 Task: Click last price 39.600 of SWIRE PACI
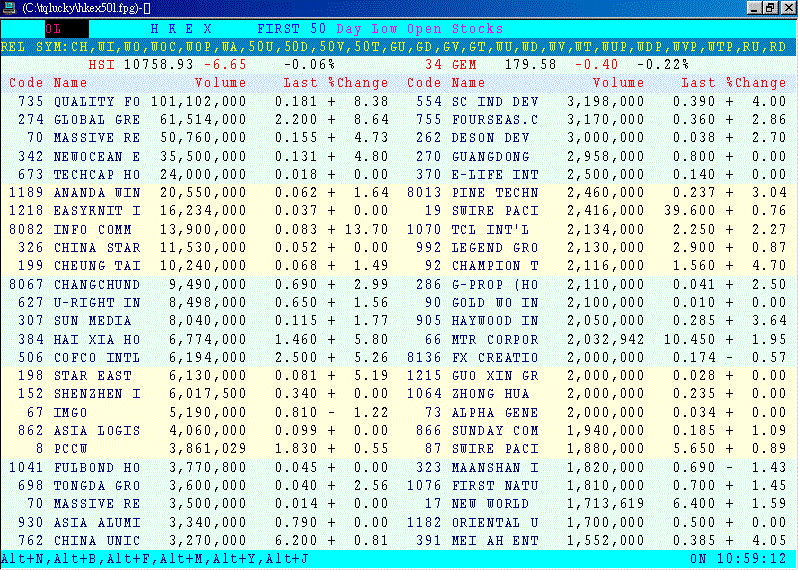point(690,211)
